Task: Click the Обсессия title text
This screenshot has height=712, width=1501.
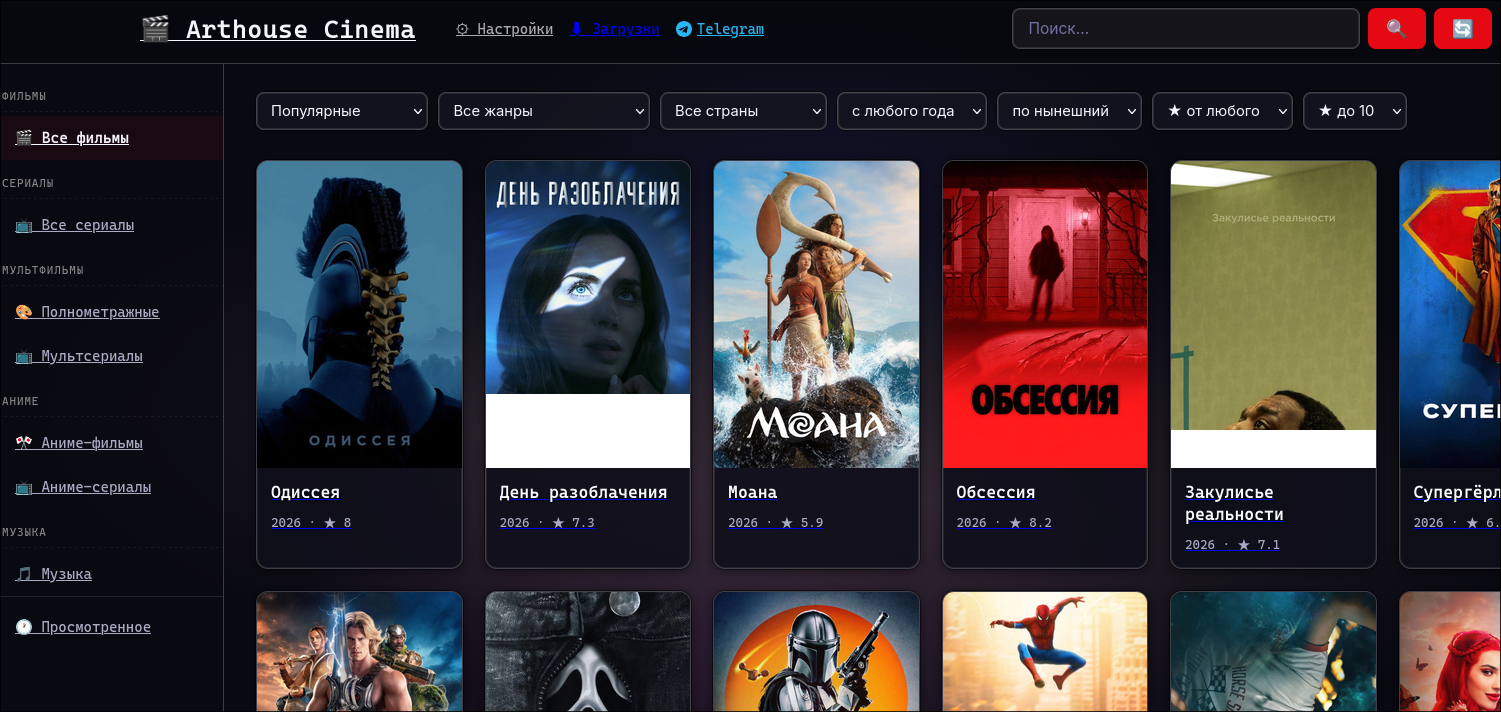Action: click(995, 492)
